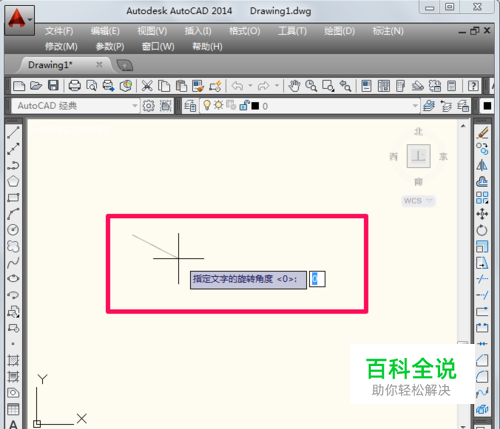Open the 工具(T) menu
This screenshot has width=500, height=429.
[292, 31]
